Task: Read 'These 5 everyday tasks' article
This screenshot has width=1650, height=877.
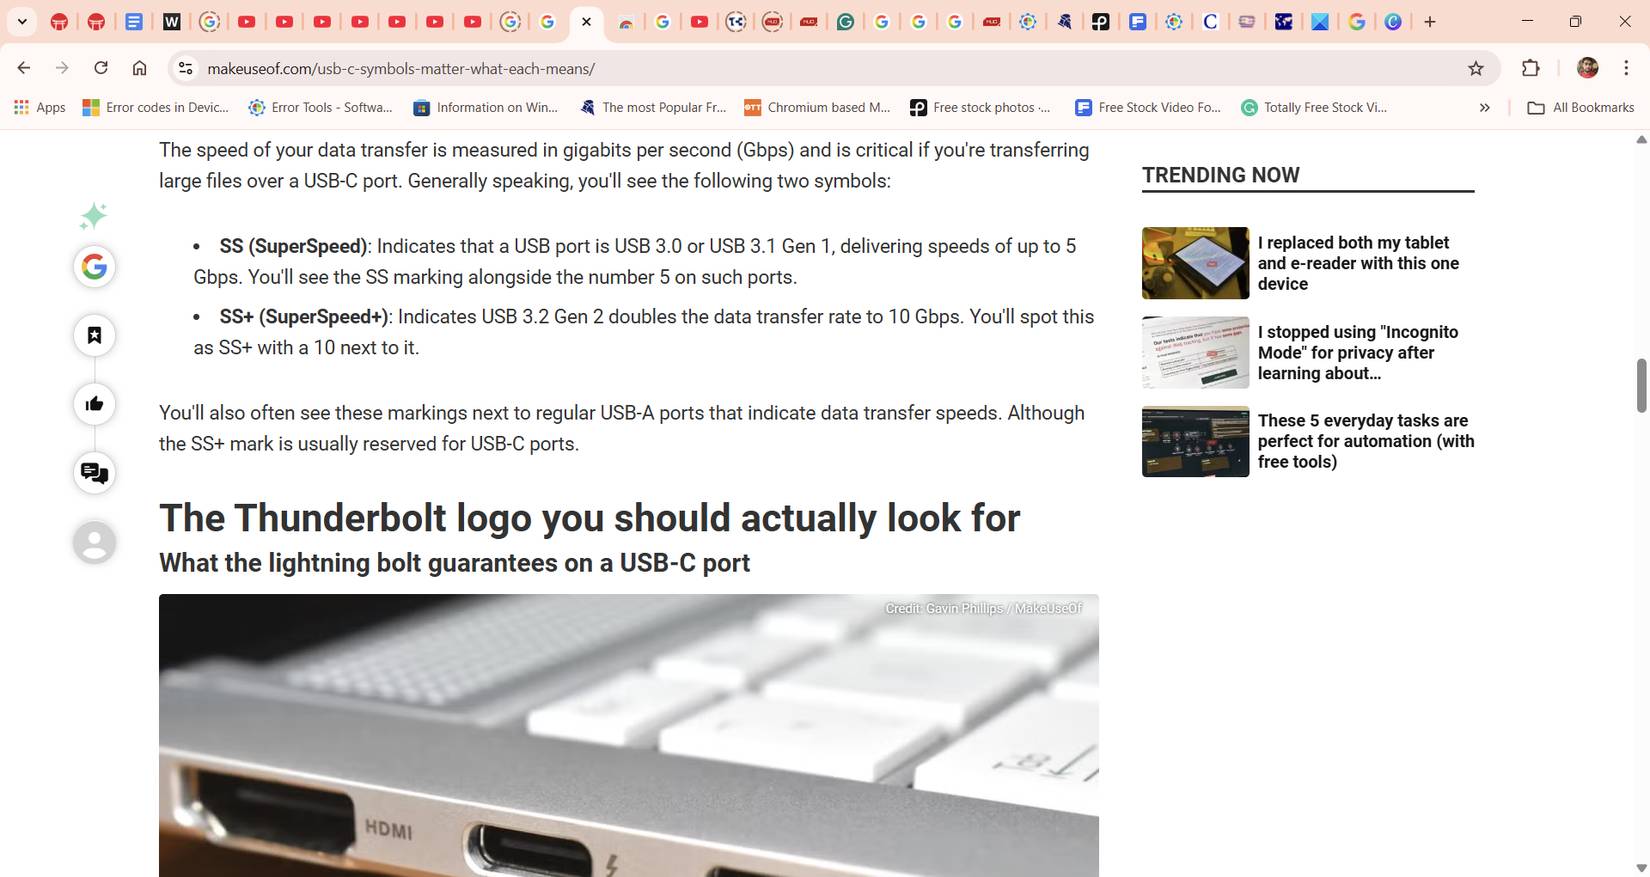Action: coord(1366,441)
